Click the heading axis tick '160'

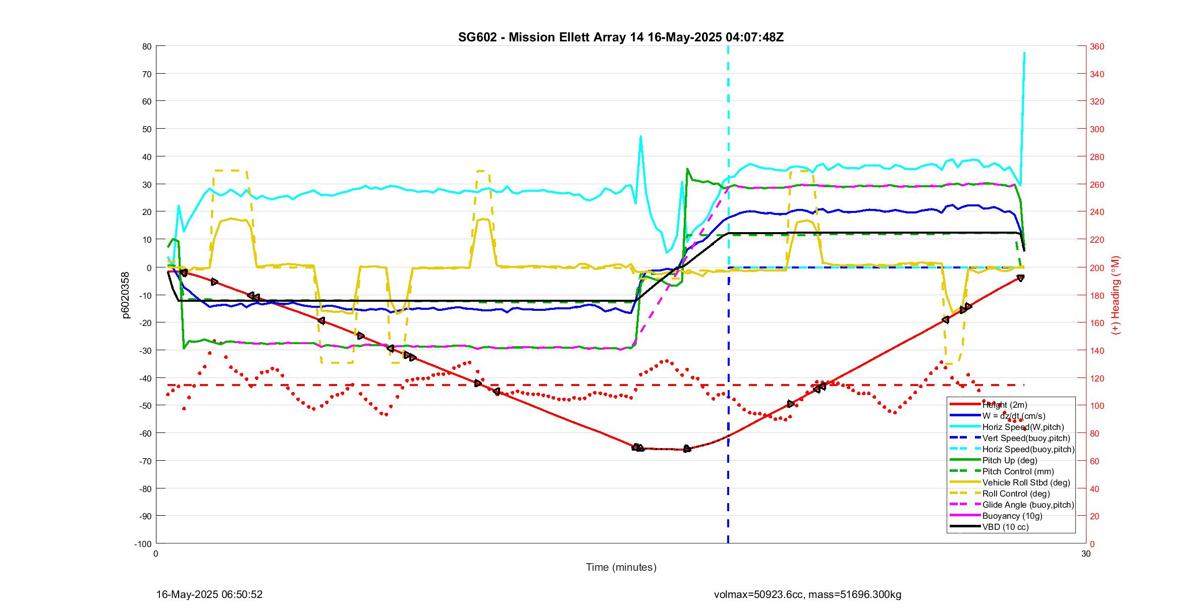1097,322
